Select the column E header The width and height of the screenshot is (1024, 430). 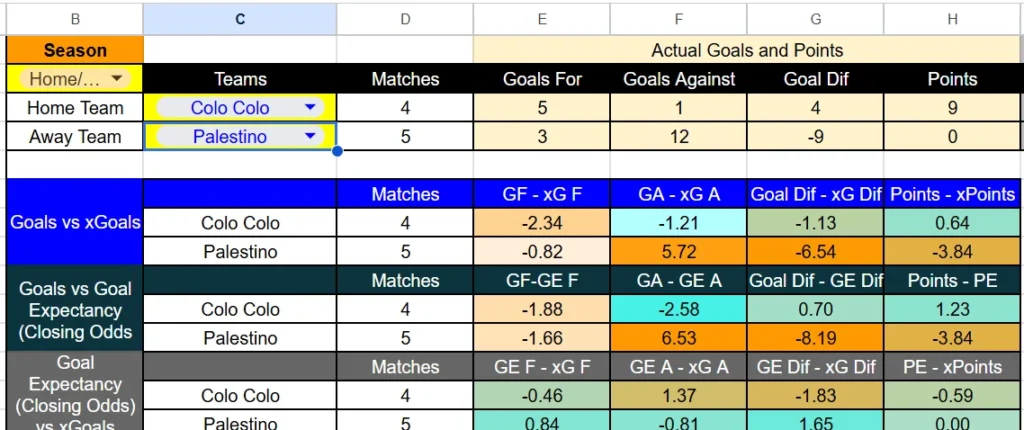[x=542, y=18]
